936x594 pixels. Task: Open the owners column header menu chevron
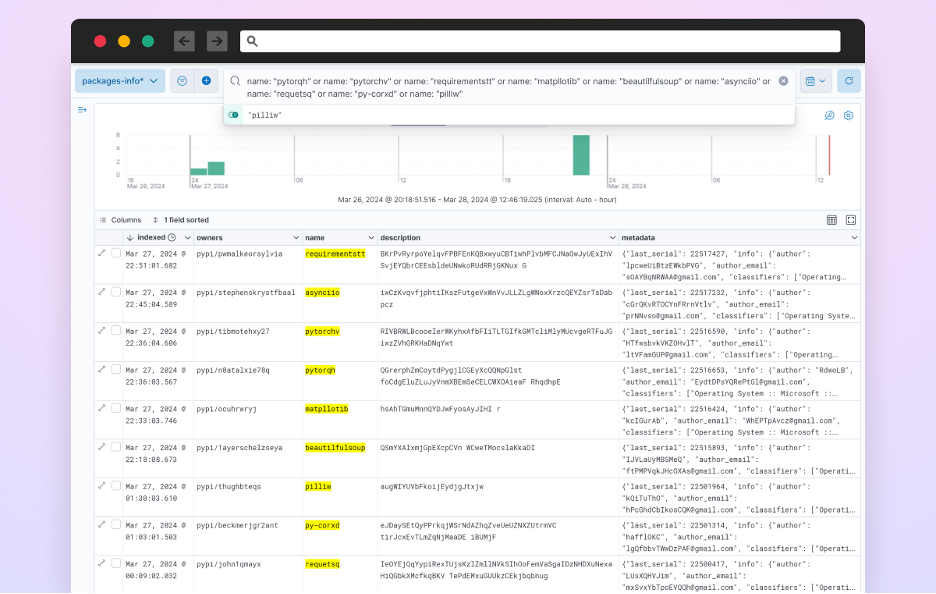pos(295,238)
